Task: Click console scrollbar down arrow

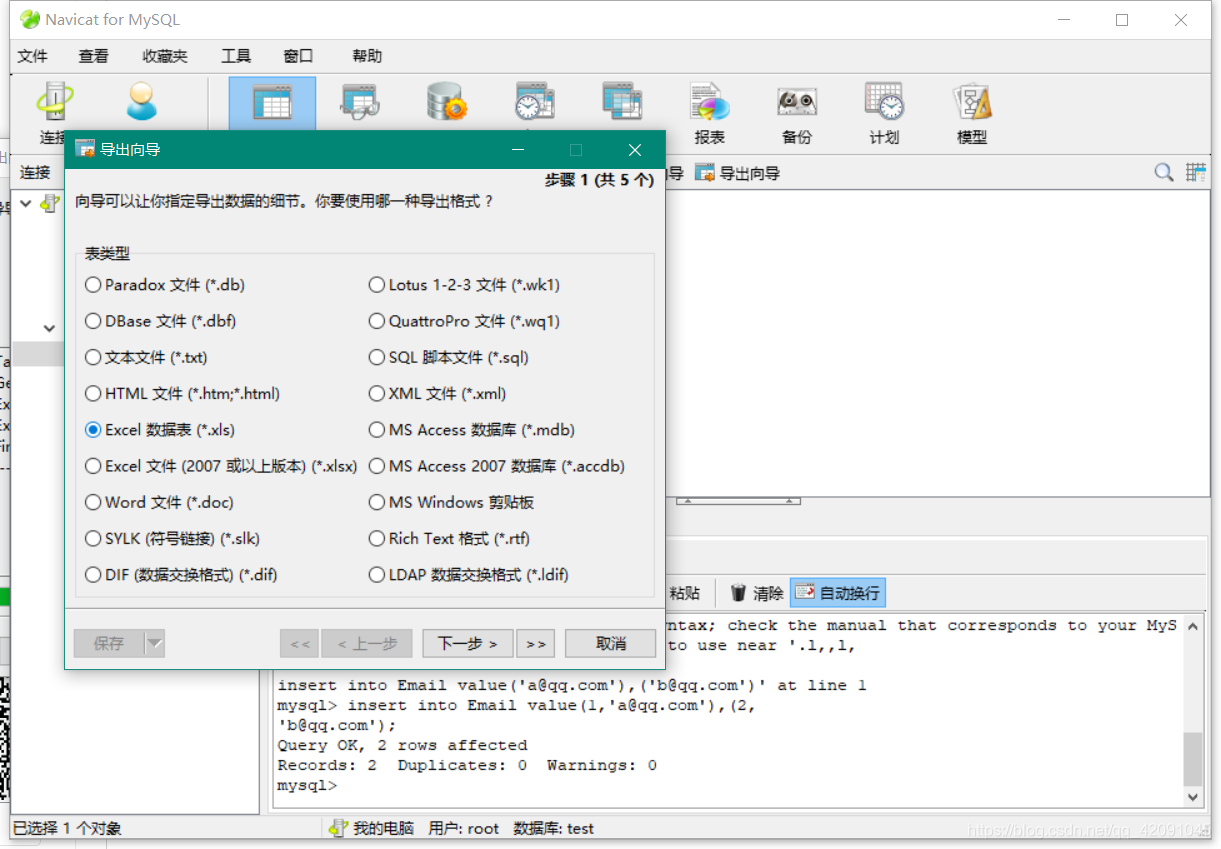Action: [x=1193, y=797]
